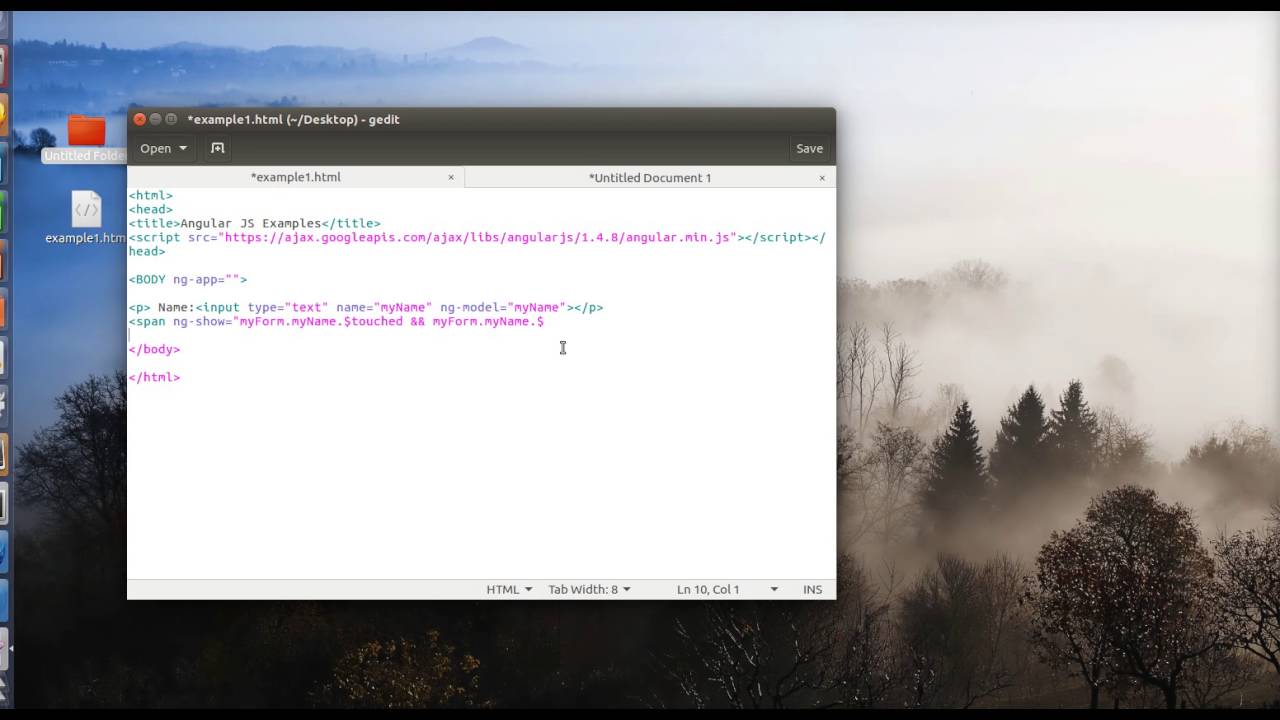This screenshot has width=1280, height=720.
Task: Select the example1.html file on the desktop
Action: pos(86,218)
